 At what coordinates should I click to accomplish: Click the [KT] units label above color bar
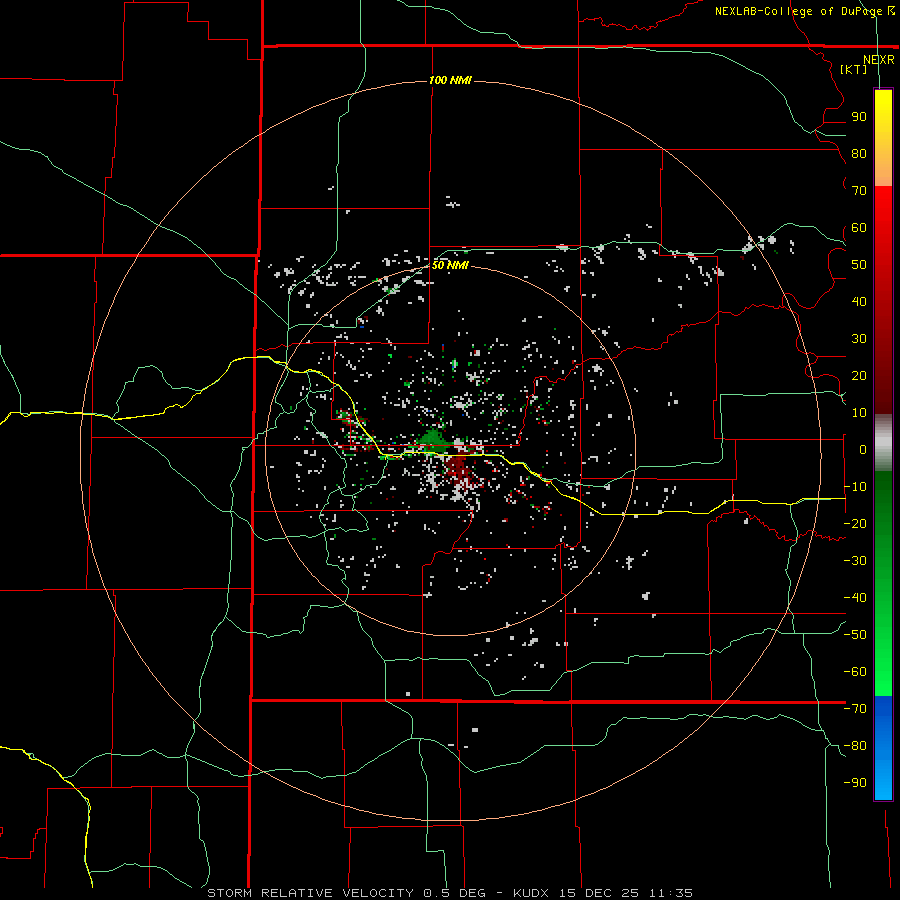pos(853,69)
